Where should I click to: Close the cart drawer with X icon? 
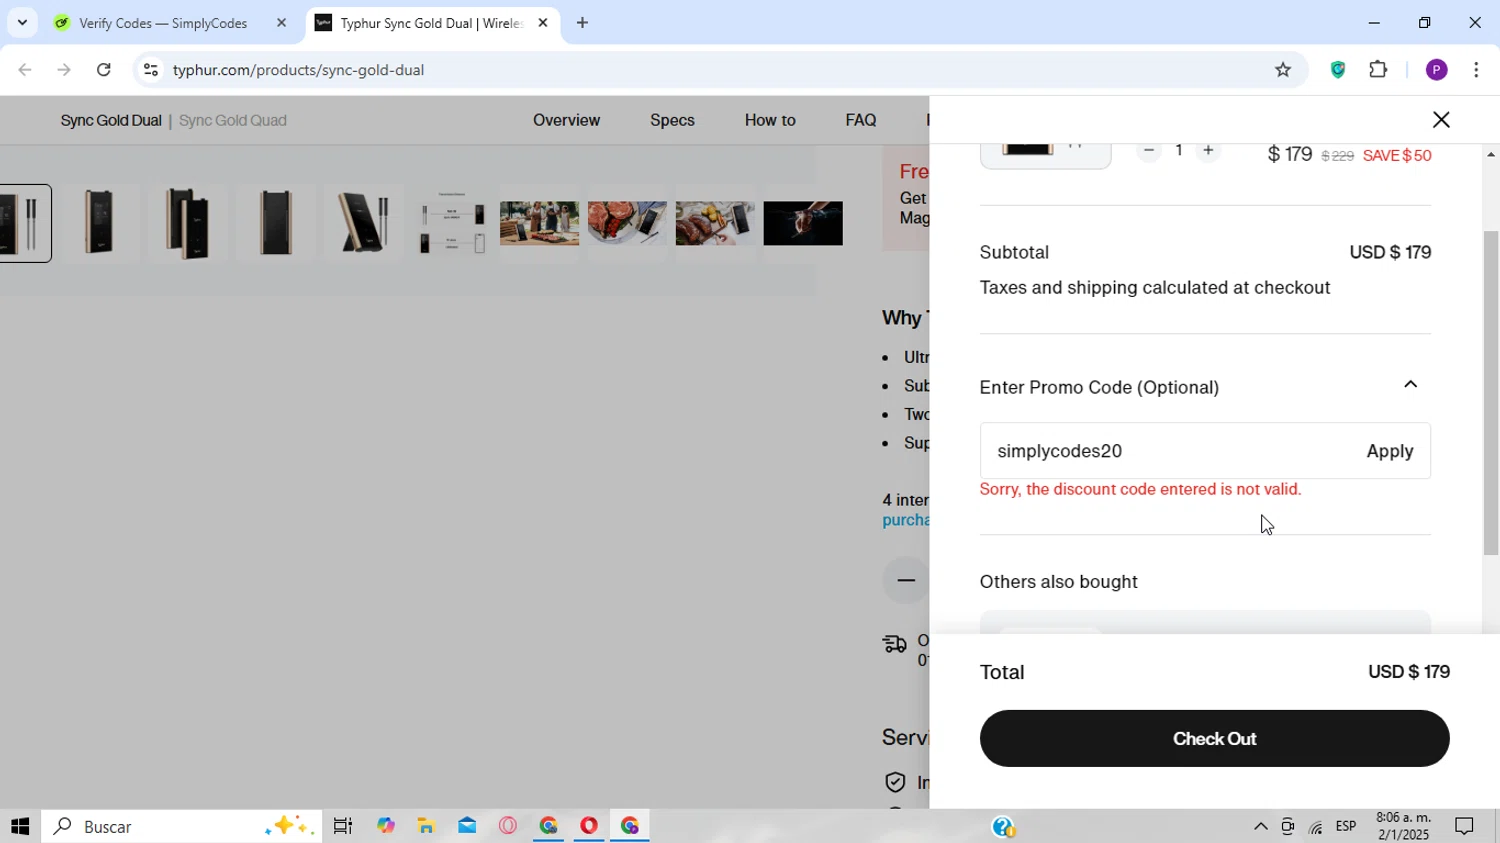click(x=1440, y=120)
